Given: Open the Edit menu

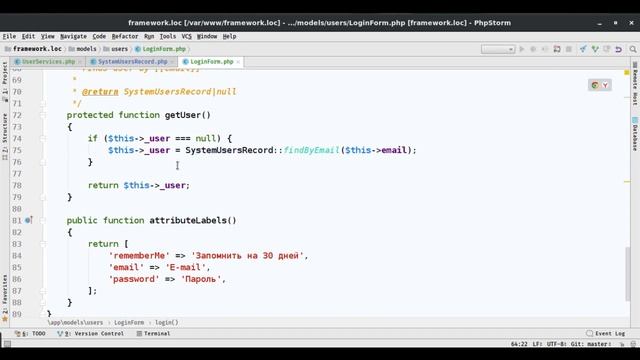Looking at the screenshot, I should pyautogui.click(x=28, y=36).
